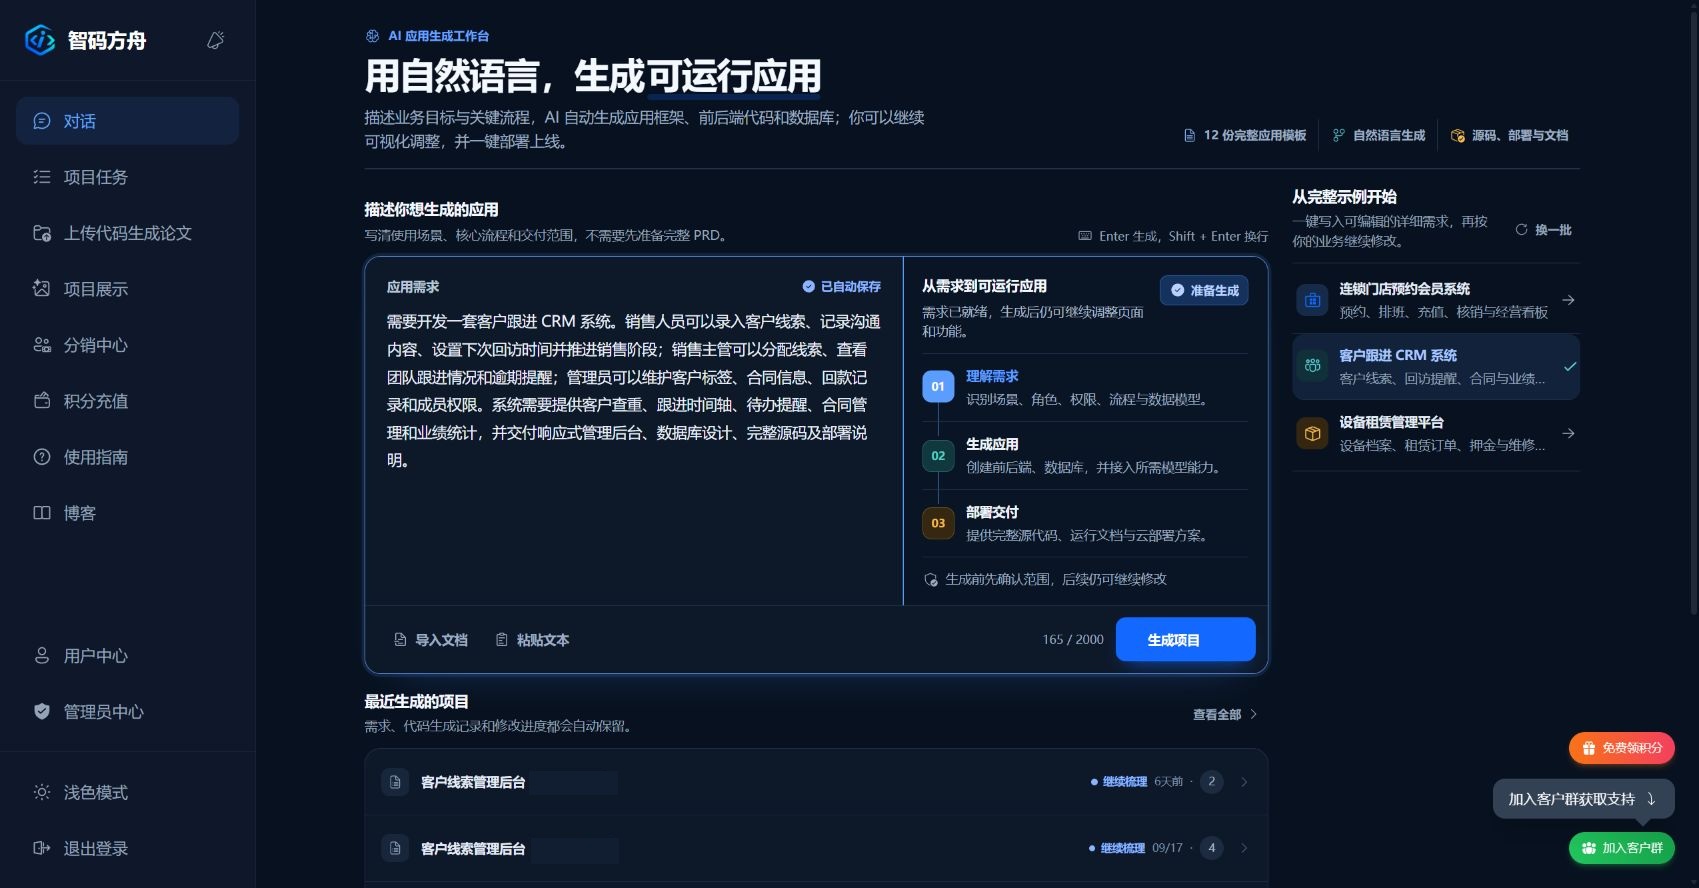Screen dimensions: 1699x888
Task: Click the 源码、部署与文档 badge
Action: tap(1510, 135)
